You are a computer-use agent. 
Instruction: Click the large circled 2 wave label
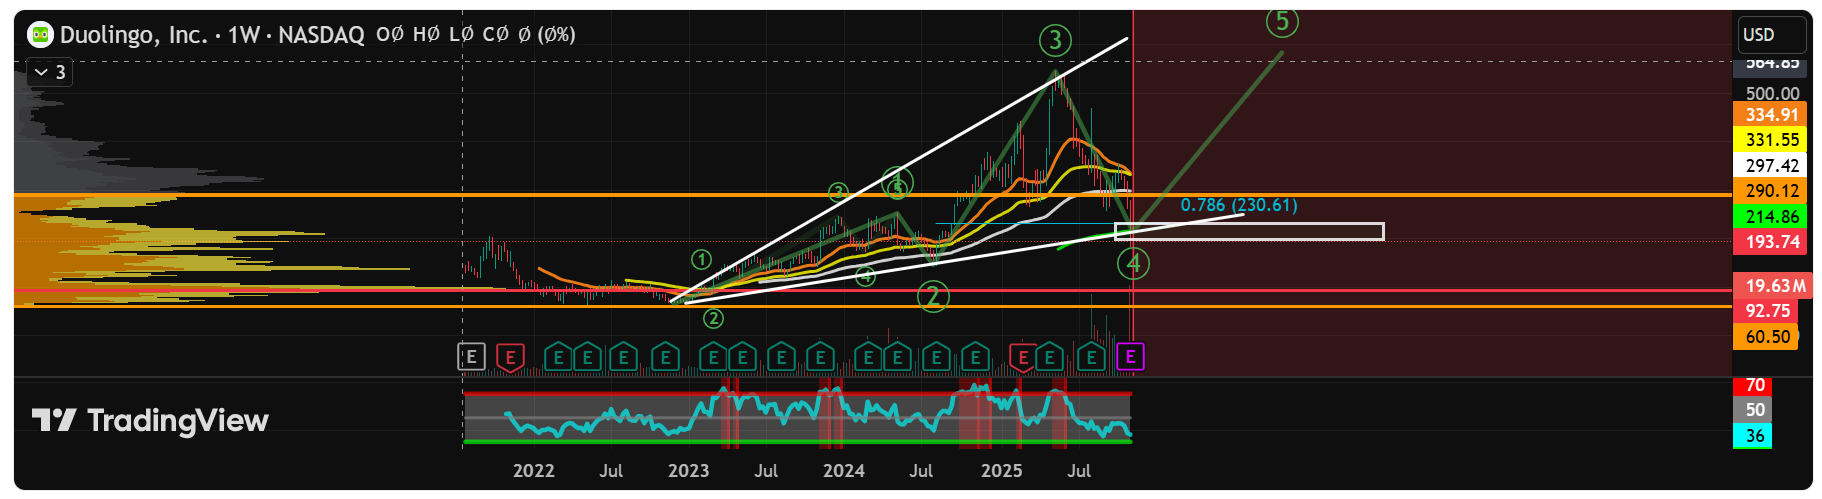pos(933,296)
